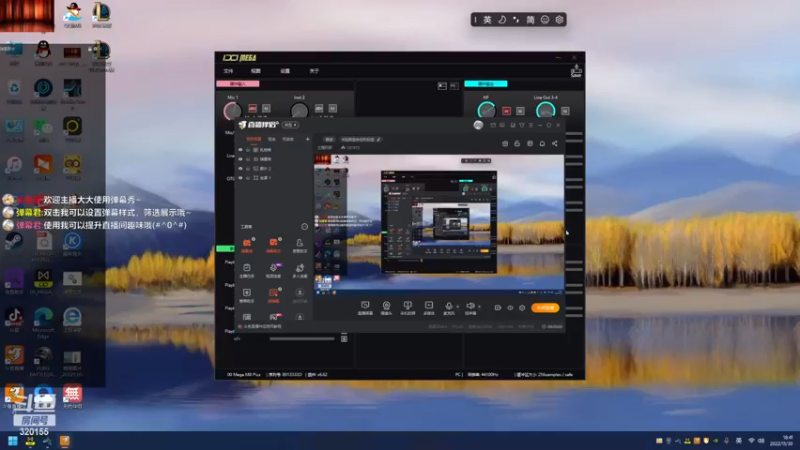Click the speaker icon in streaming toolbar
Image resolution: width=800 pixels, height=450 pixels.
[x=470, y=307]
